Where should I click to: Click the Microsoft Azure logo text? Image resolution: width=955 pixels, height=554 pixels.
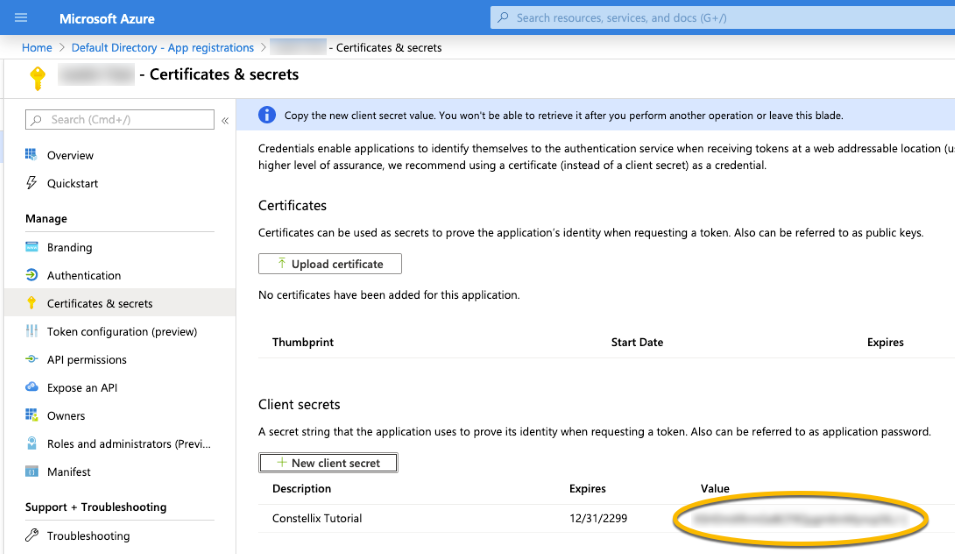pos(107,19)
